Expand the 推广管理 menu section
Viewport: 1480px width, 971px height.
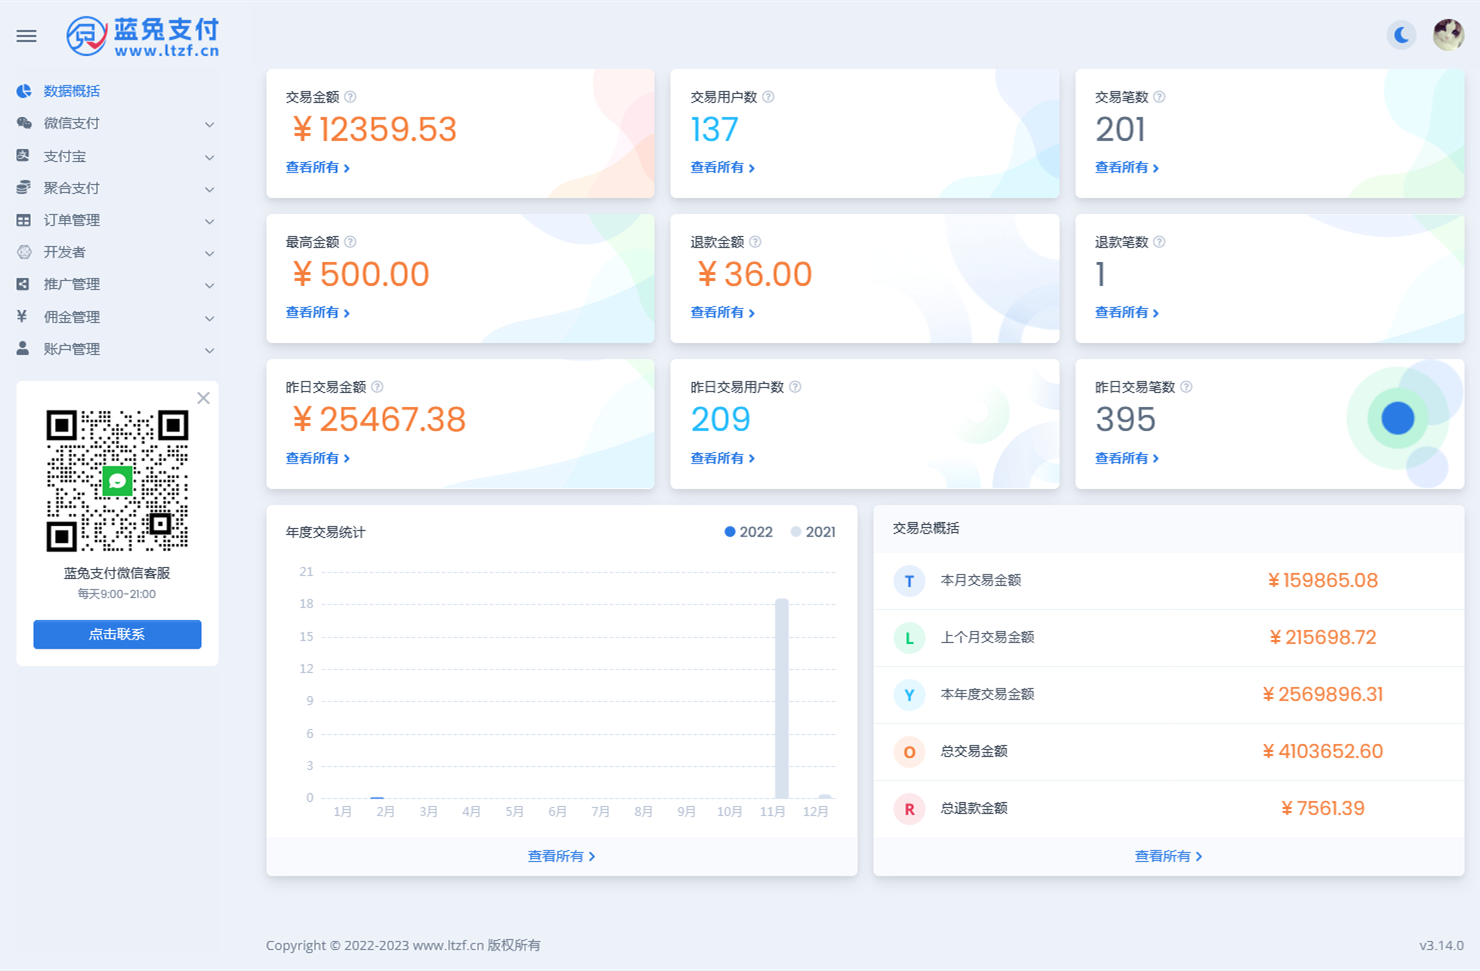click(x=209, y=285)
